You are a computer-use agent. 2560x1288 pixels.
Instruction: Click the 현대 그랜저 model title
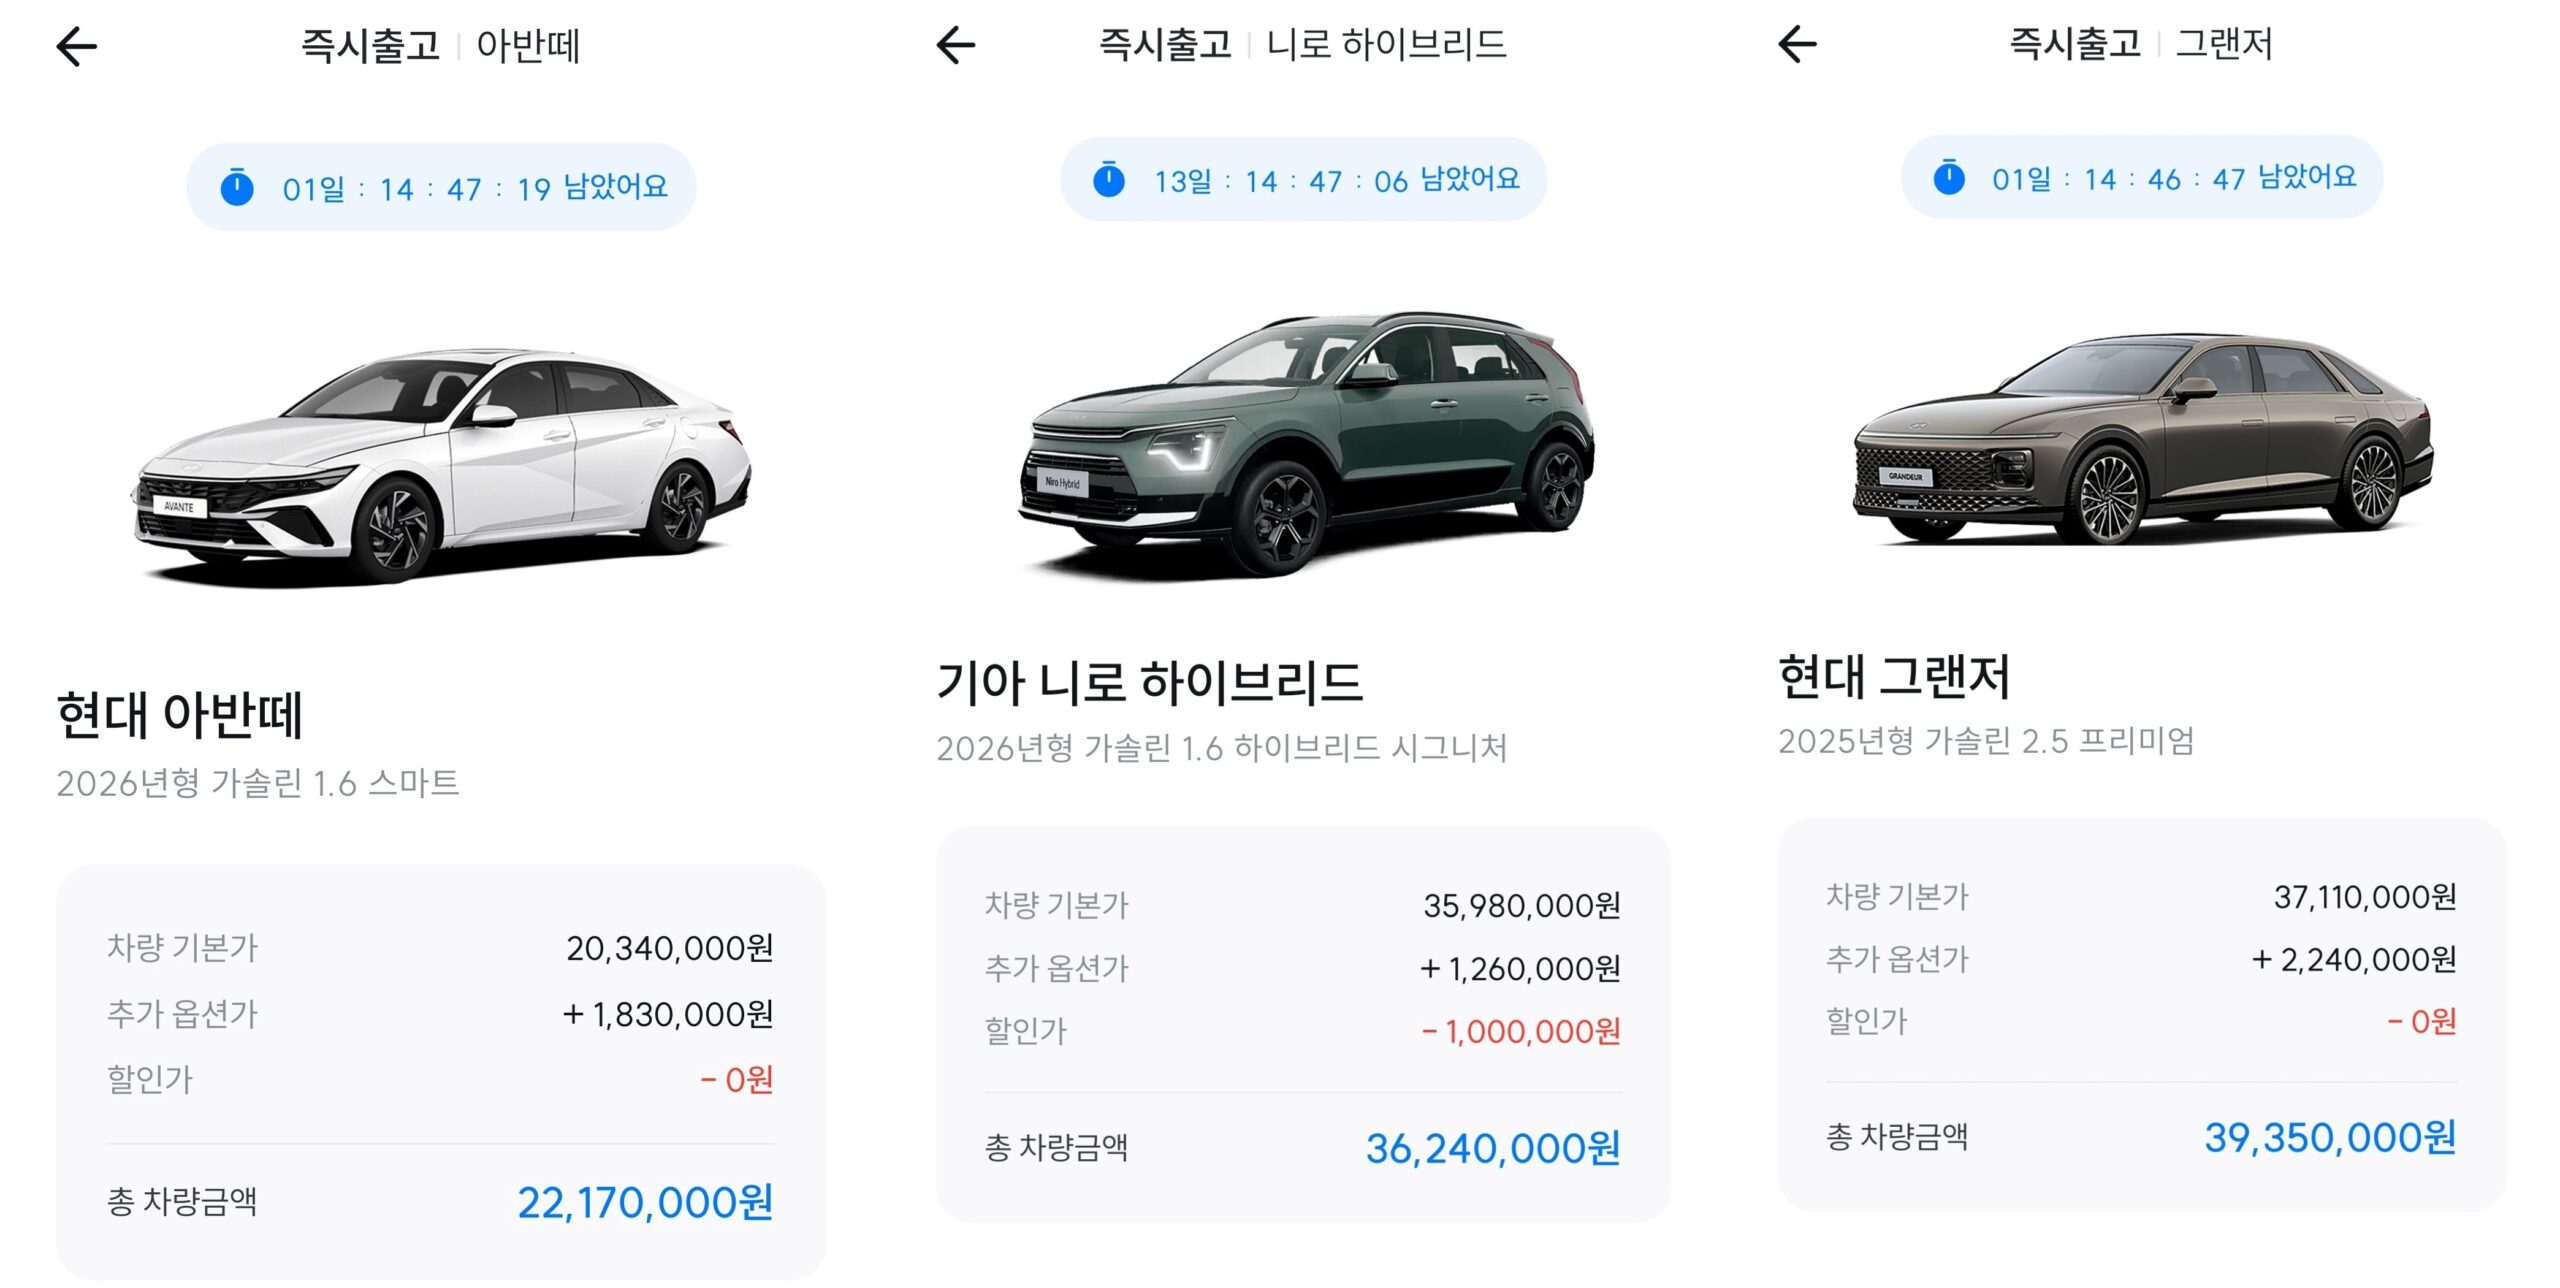point(1894,676)
